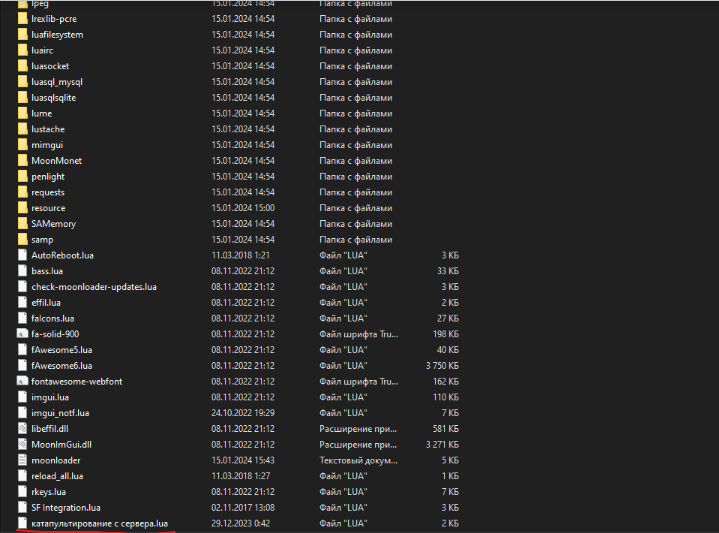Click the fontawesome-webfont font icon
The height and width of the screenshot is (533, 719).
[x=22, y=381]
